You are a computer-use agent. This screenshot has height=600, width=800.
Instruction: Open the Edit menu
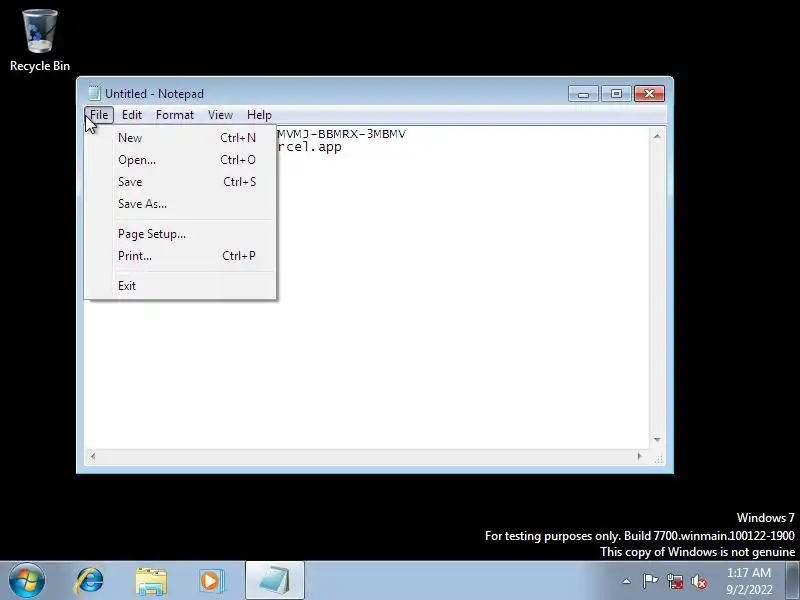tap(132, 115)
